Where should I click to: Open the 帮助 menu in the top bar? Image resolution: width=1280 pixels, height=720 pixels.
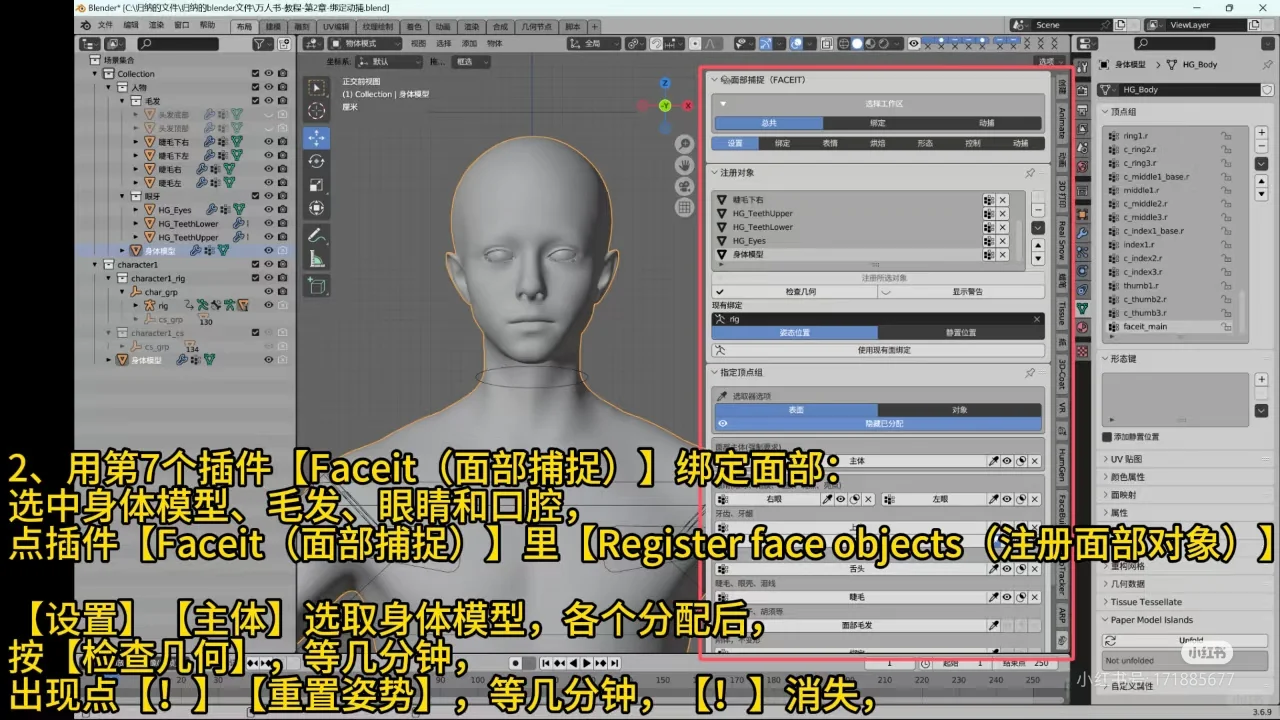(207, 27)
